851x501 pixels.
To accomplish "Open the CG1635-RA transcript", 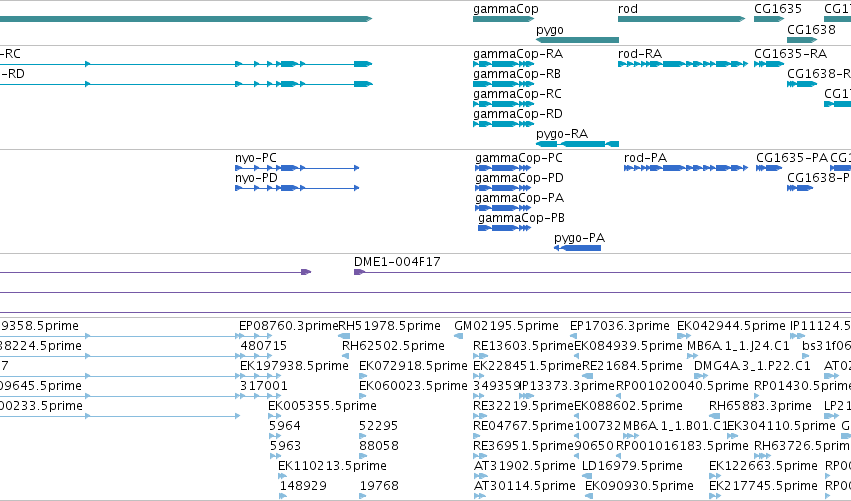I will 769,64.
